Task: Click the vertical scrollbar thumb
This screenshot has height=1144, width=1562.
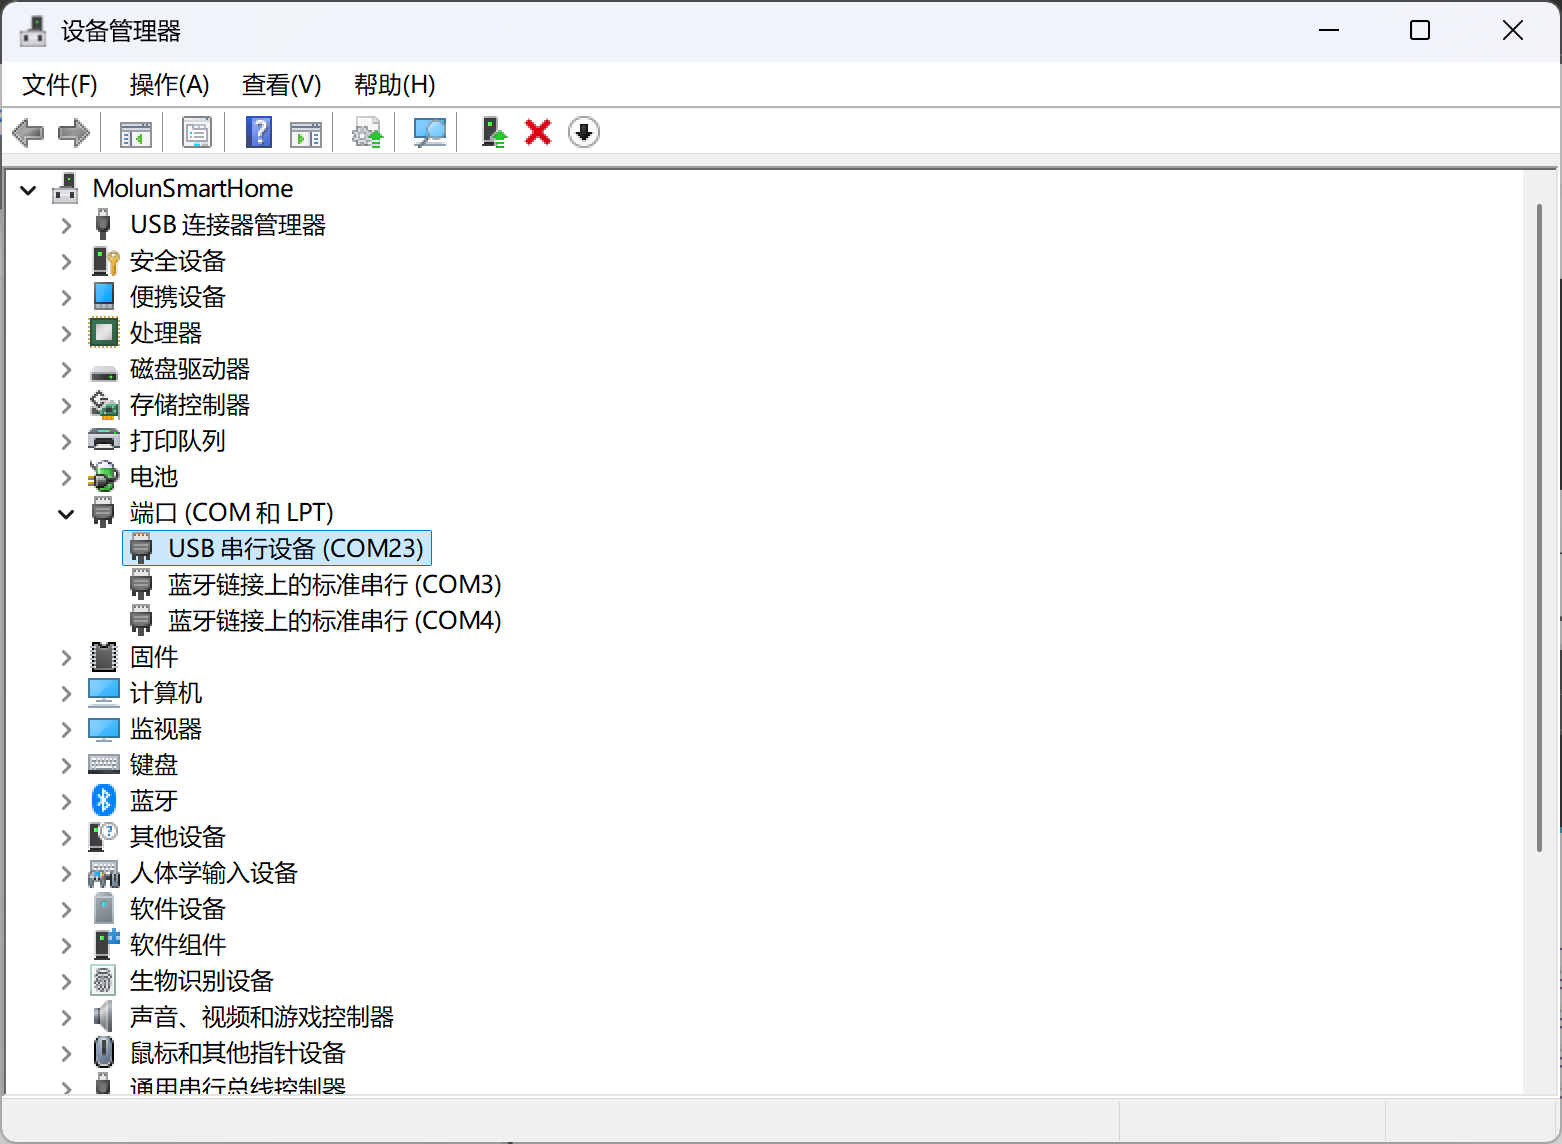Action: (1539, 527)
